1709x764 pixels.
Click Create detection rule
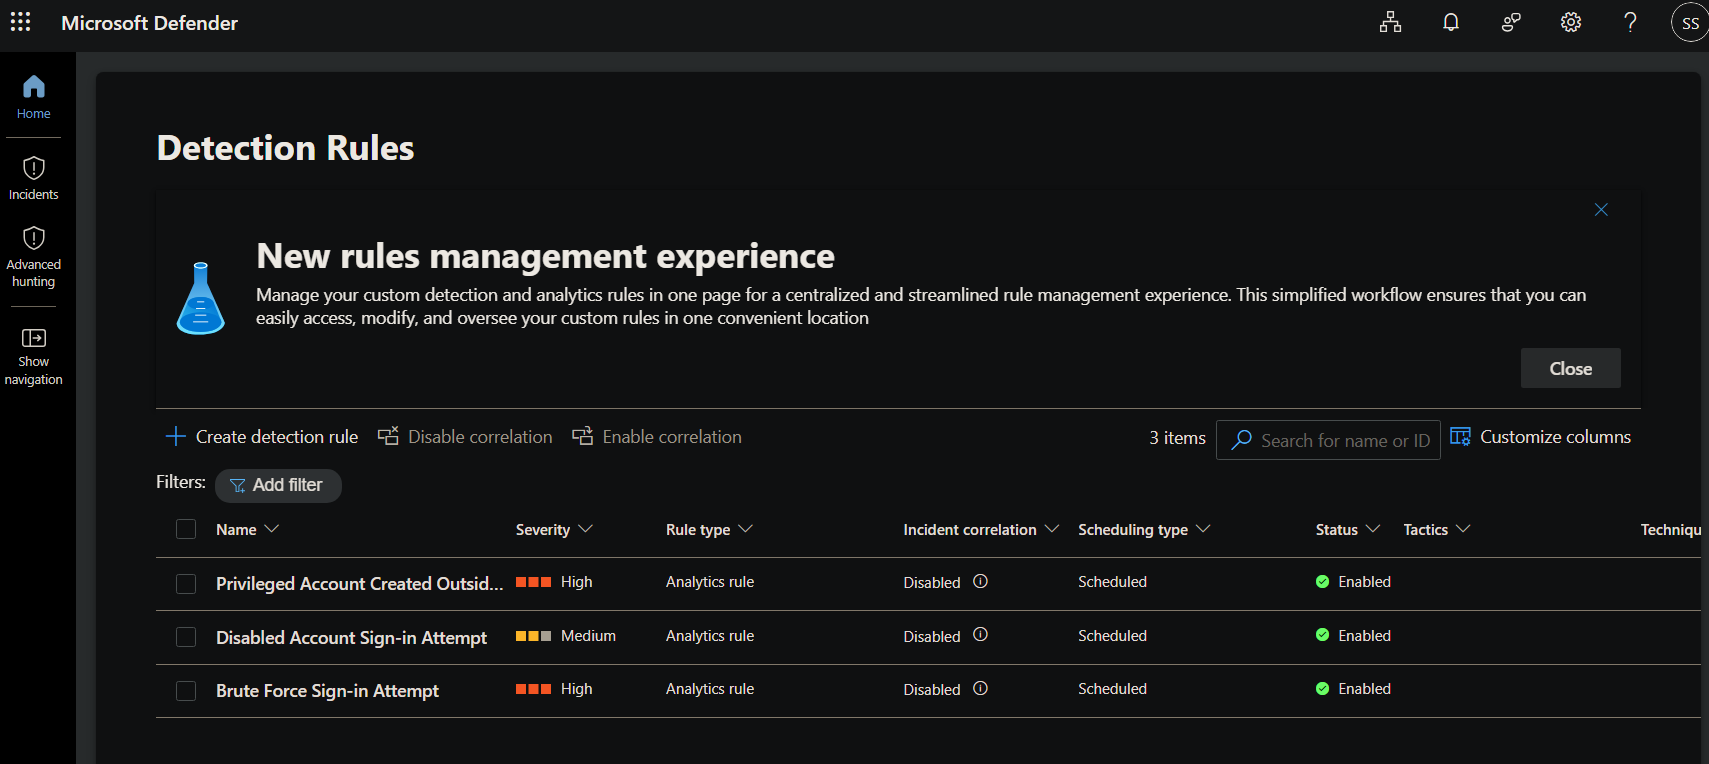[x=262, y=437]
